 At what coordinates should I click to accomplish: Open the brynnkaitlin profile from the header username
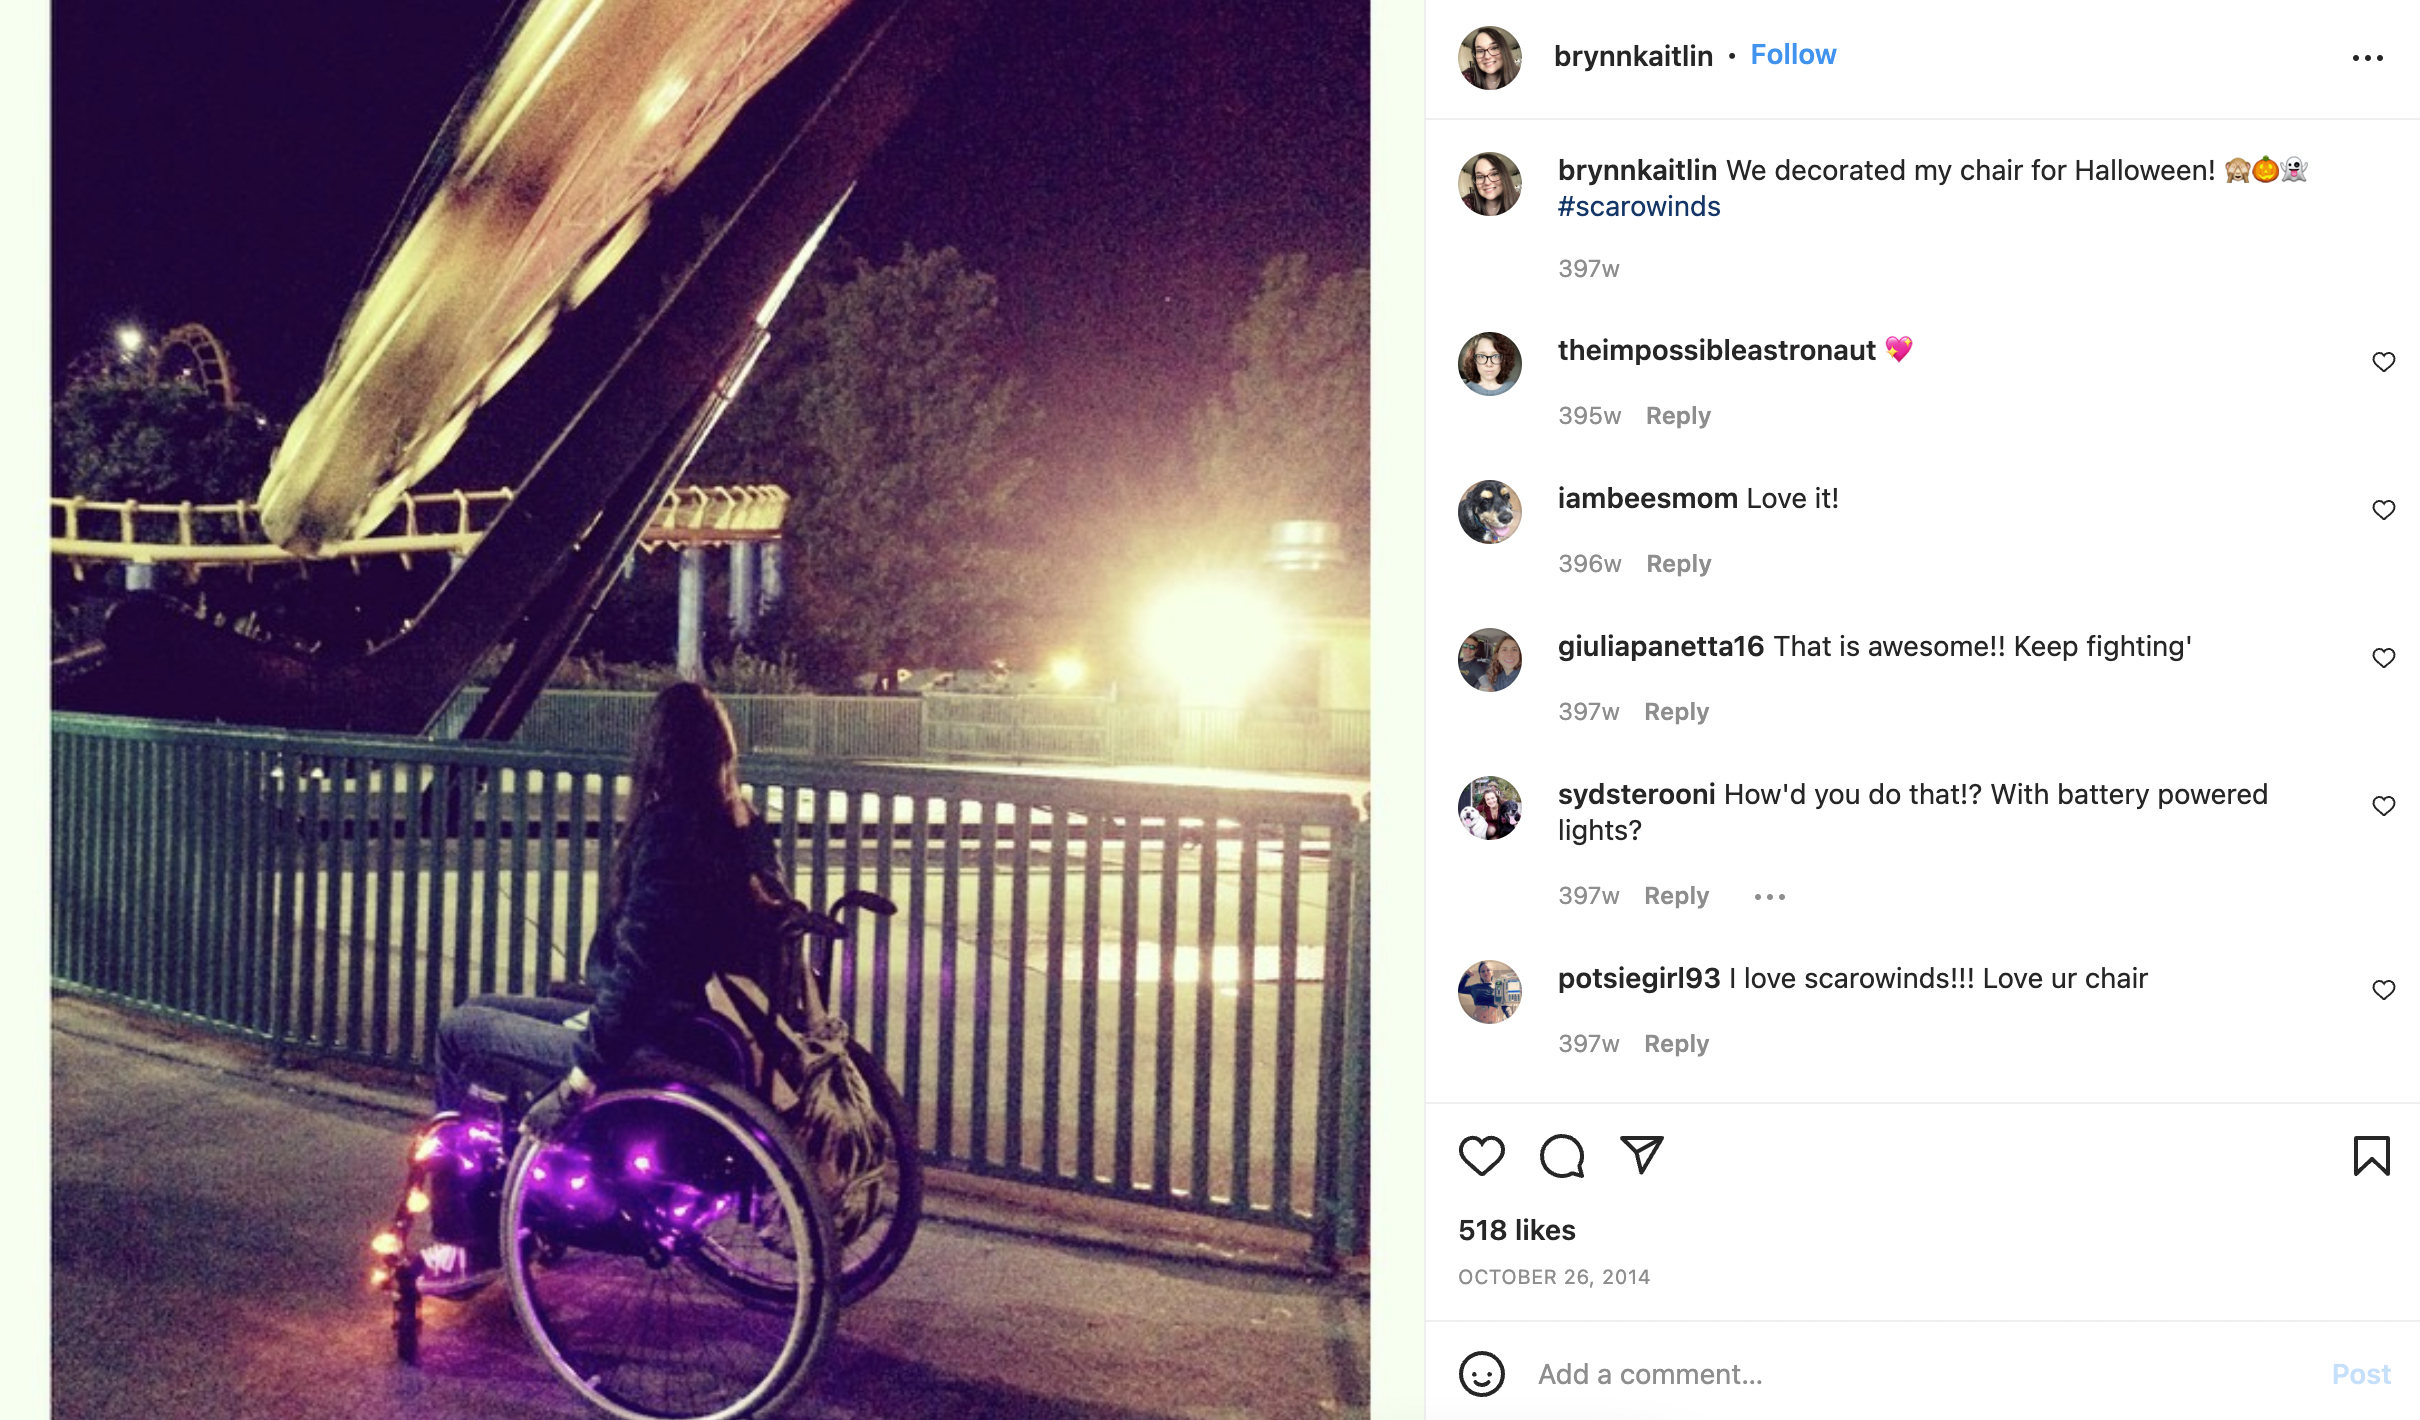1633,56
